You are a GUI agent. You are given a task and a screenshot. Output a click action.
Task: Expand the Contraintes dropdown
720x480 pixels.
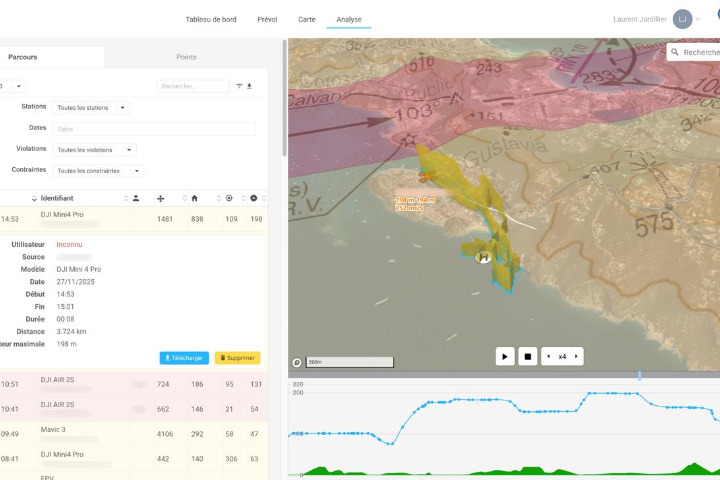click(99, 171)
